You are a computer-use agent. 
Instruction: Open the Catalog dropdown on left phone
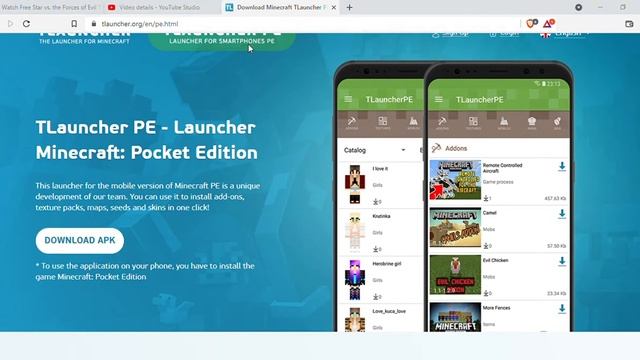click(x=375, y=150)
